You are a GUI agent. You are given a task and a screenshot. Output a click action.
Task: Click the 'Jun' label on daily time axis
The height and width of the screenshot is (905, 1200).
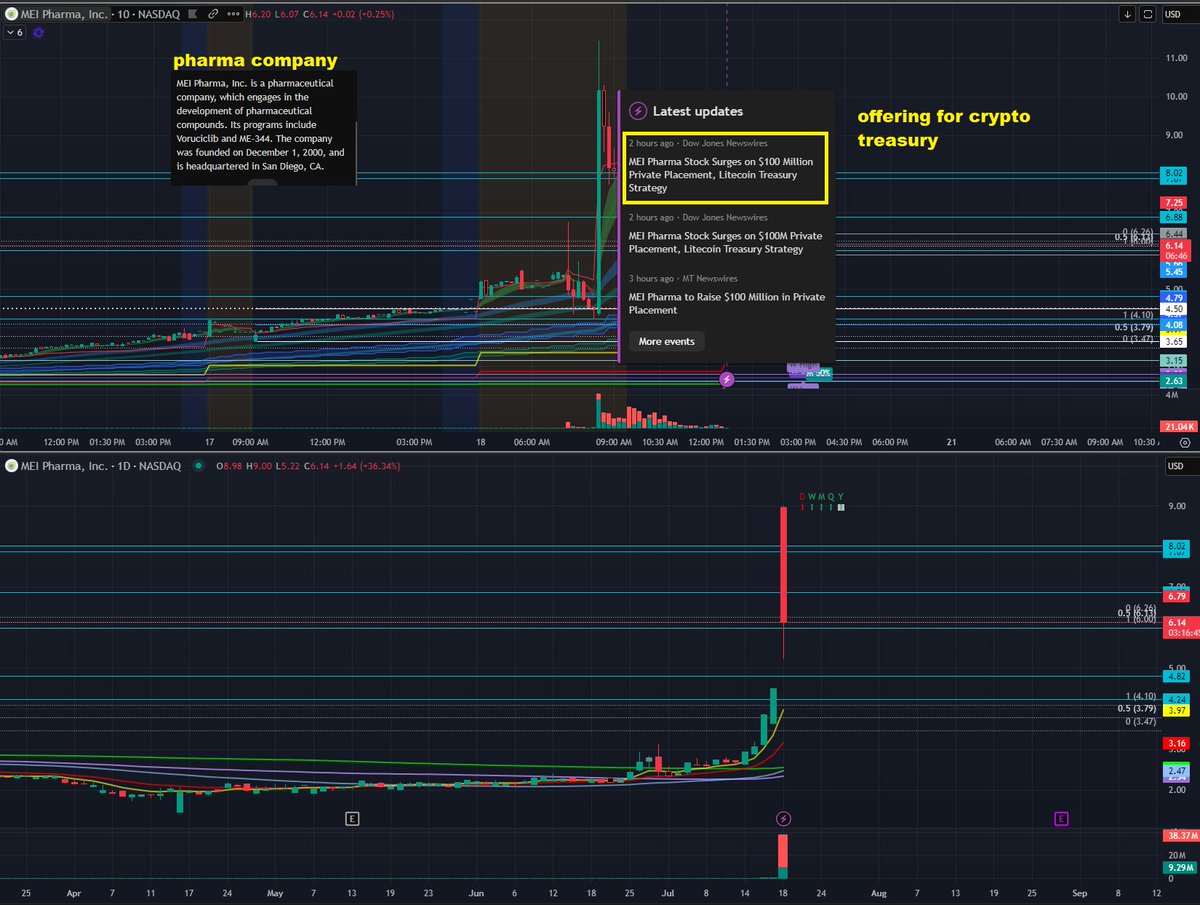(476, 893)
